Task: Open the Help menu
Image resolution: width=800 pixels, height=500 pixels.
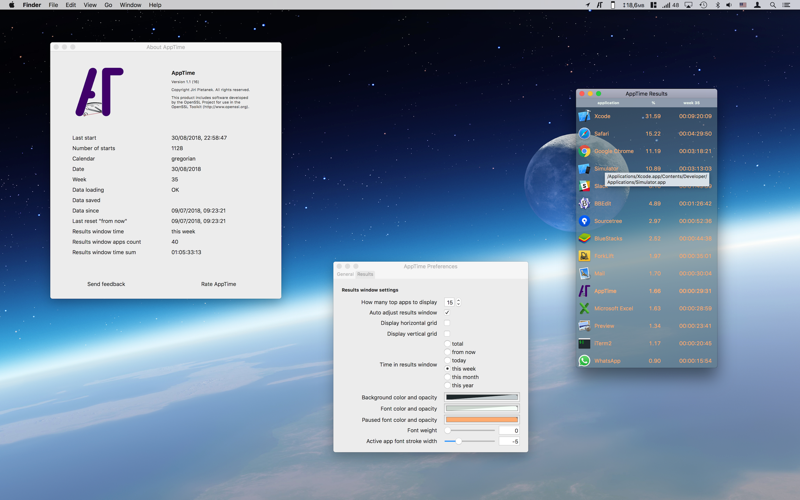Action: [155, 5]
